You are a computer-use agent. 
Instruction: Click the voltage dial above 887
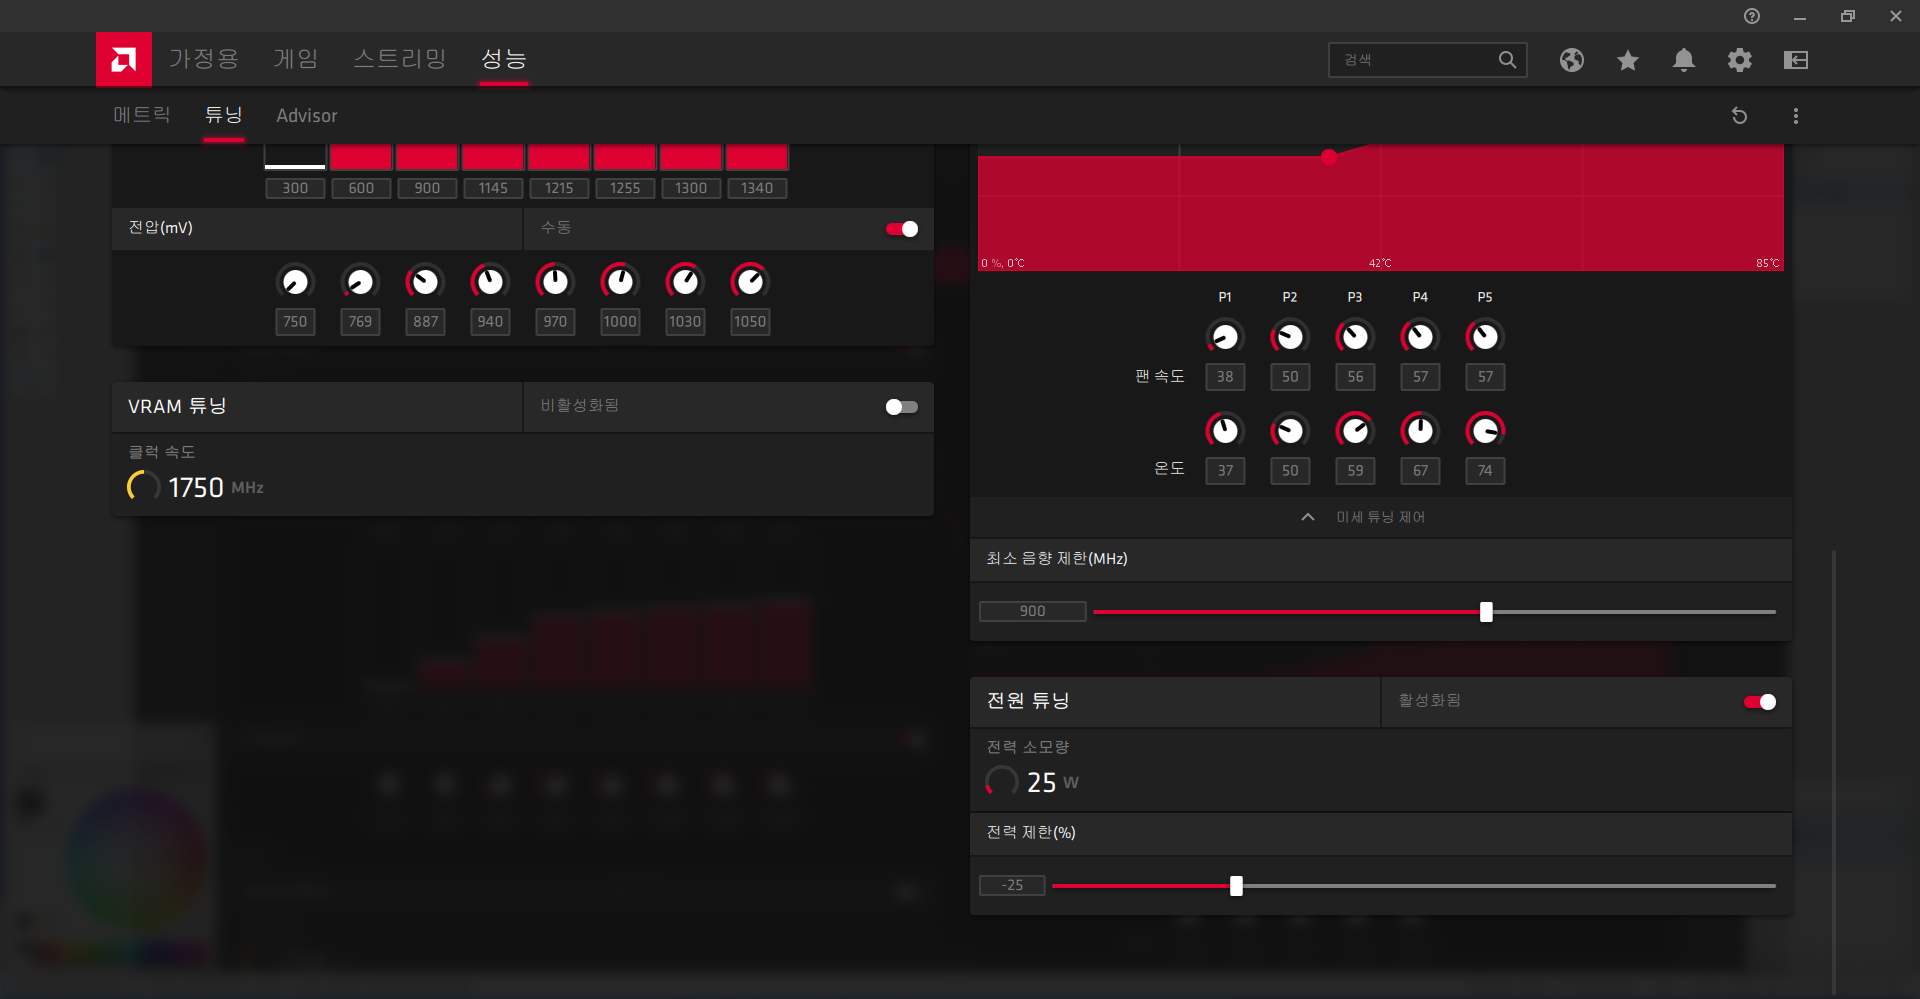point(425,282)
